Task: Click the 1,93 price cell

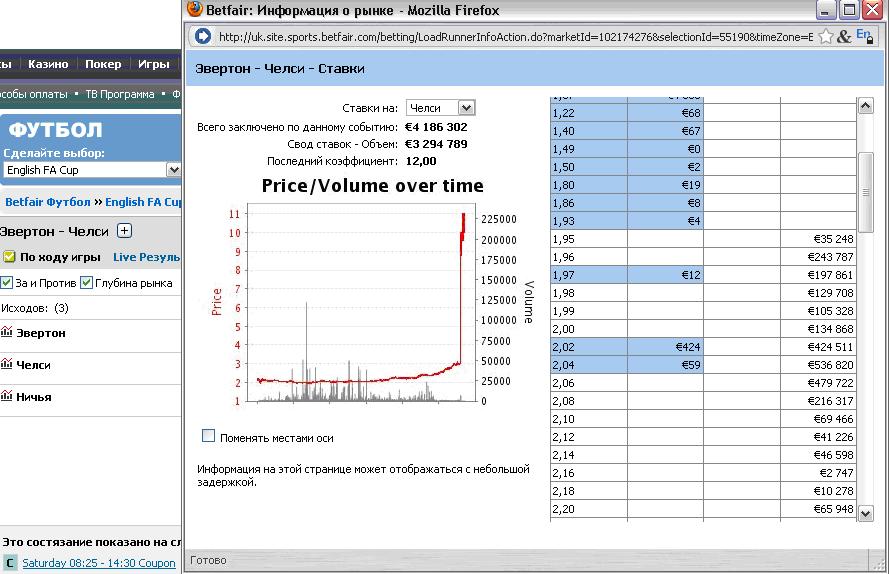Action: pyautogui.click(x=589, y=221)
